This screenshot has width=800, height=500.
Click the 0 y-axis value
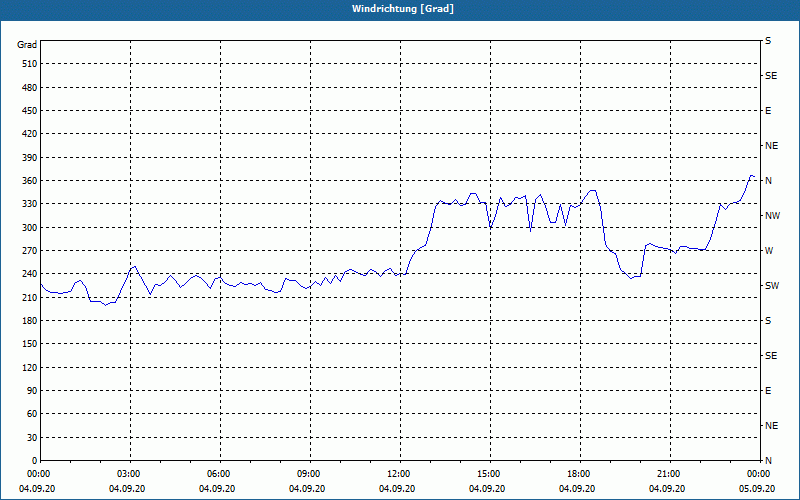click(35, 461)
